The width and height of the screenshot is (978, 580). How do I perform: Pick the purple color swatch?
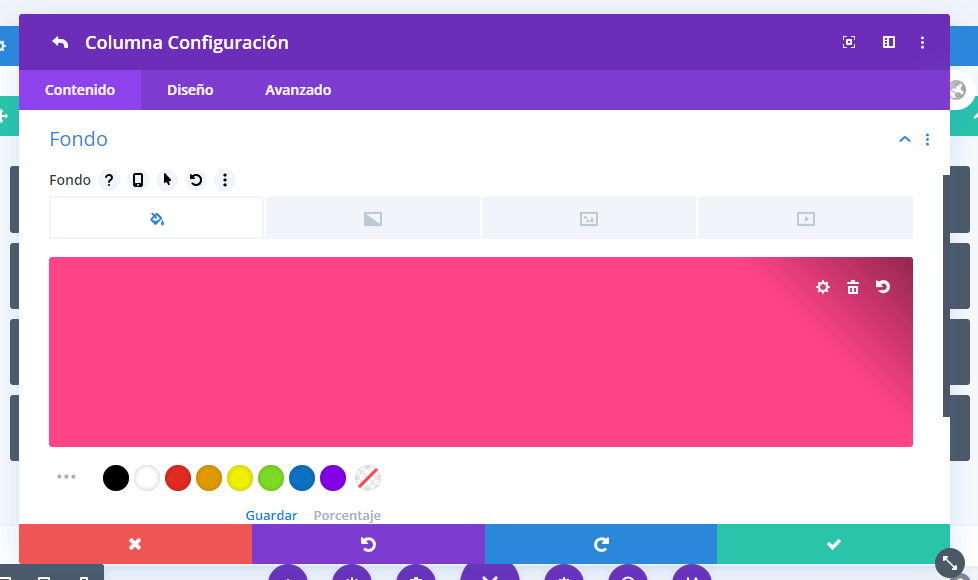tap(333, 478)
